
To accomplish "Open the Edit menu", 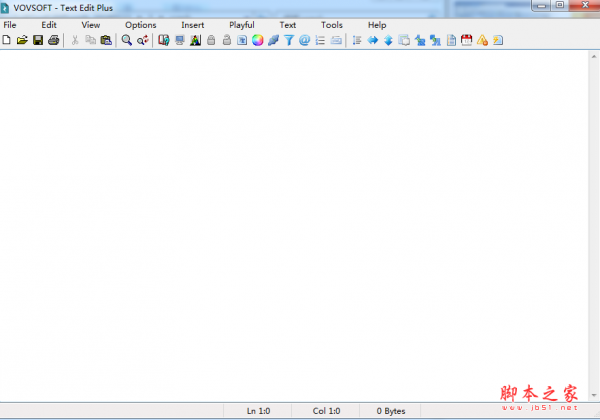I will [49, 25].
